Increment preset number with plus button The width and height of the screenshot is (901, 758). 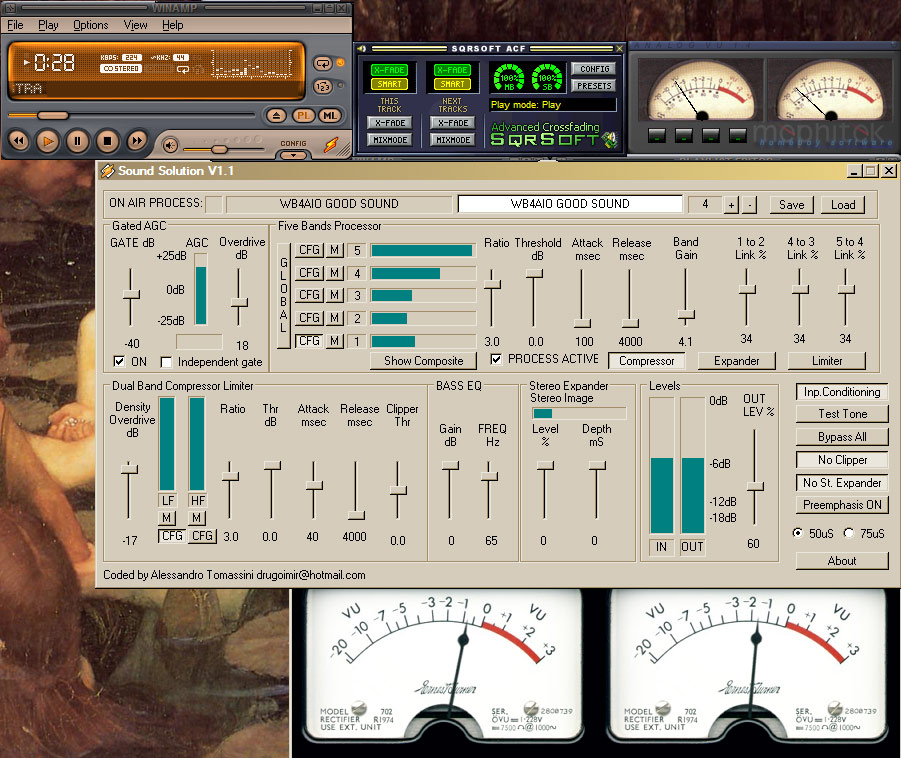pos(731,205)
